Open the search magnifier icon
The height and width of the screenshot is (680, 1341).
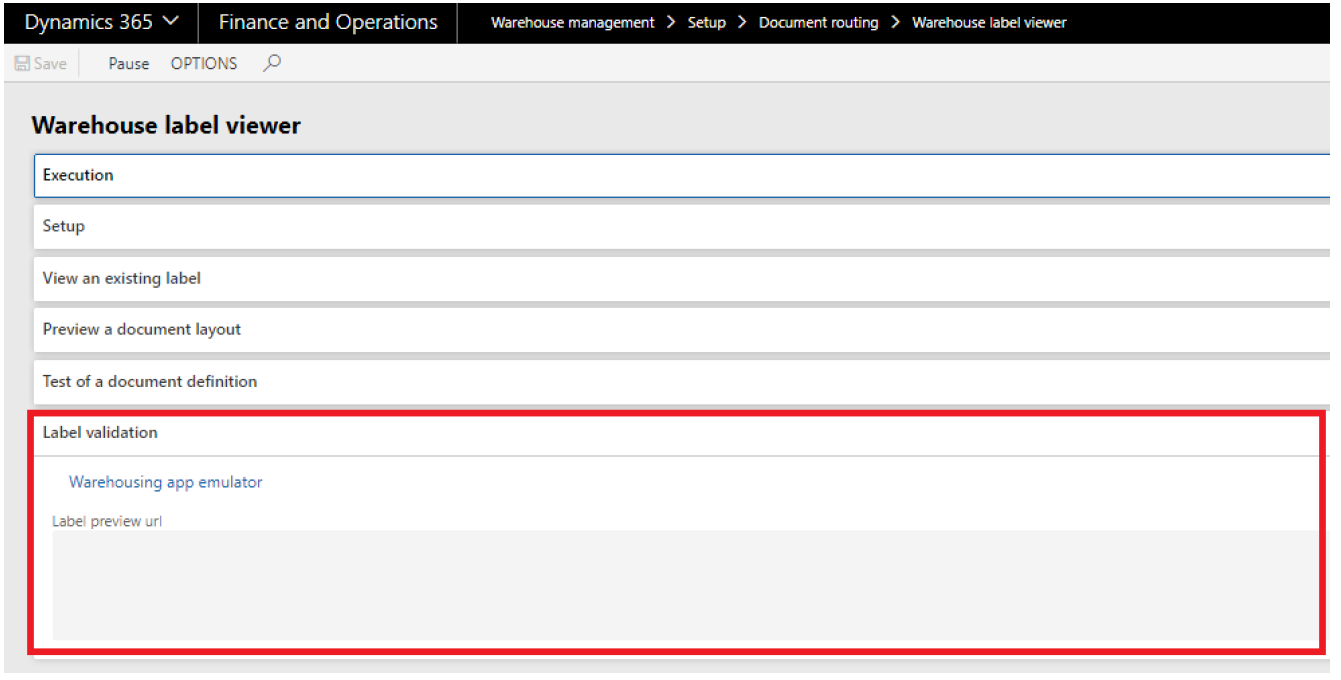(x=272, y=63)
